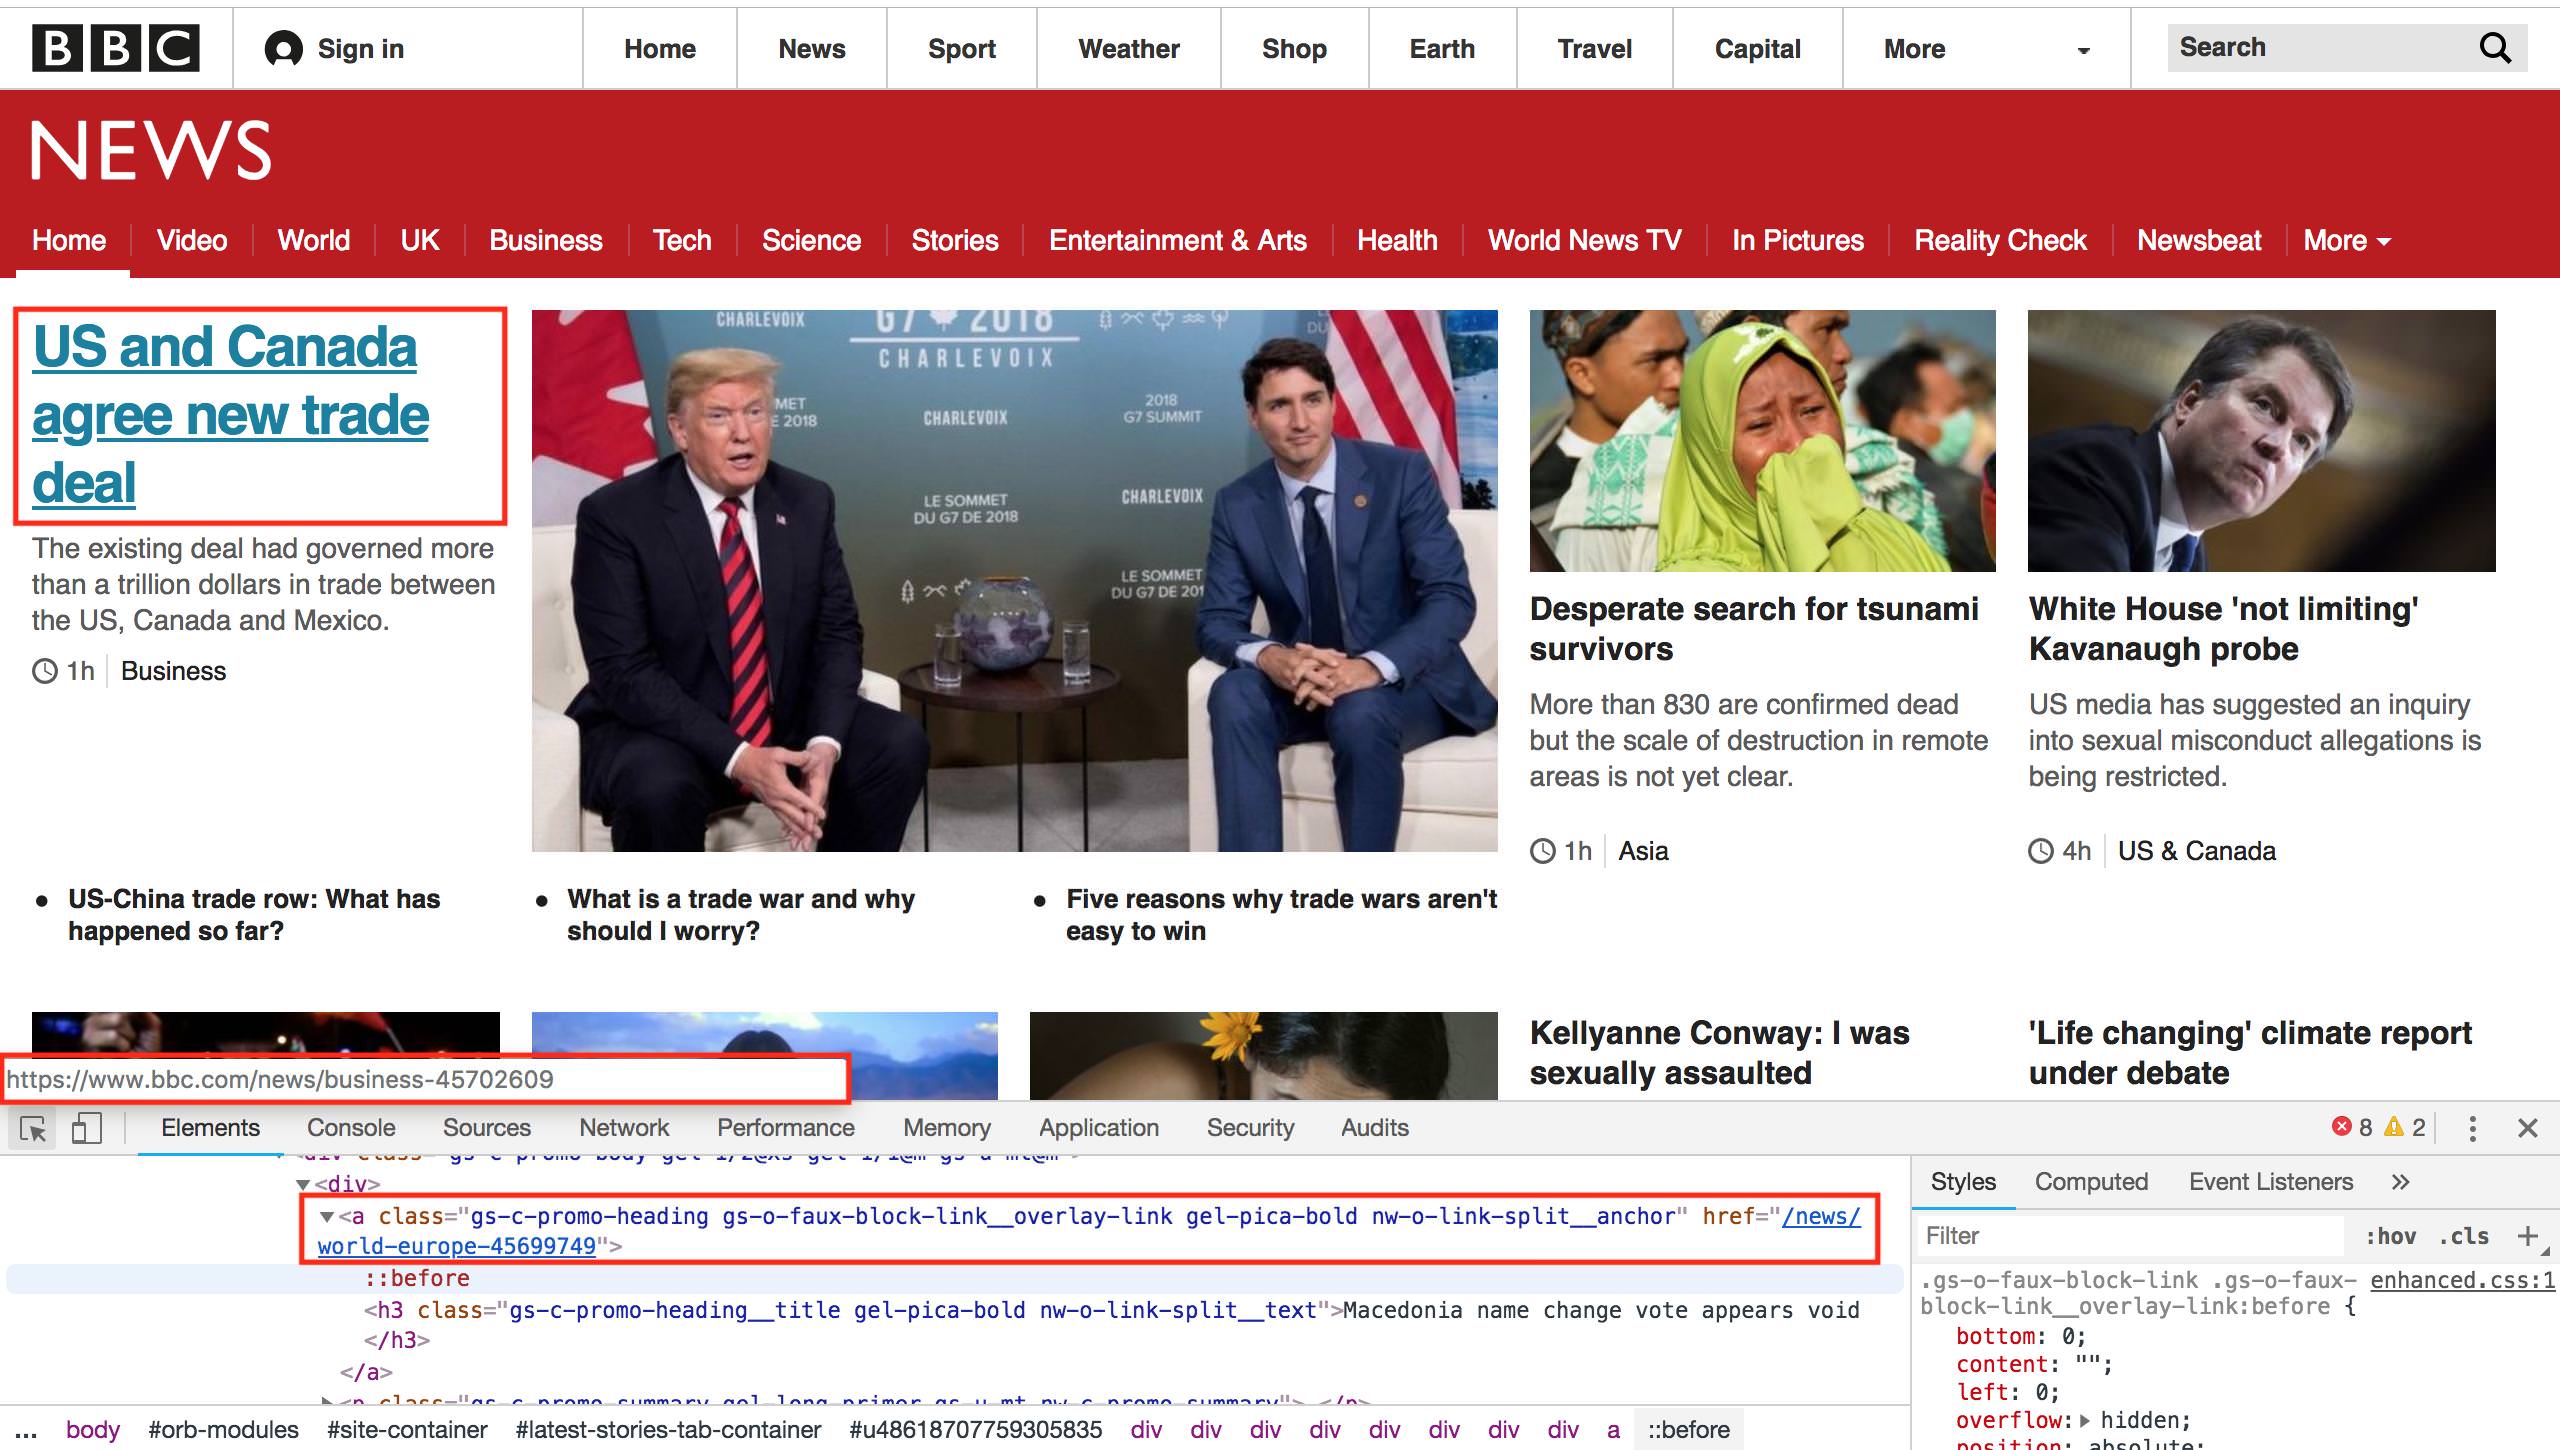Activate the inspect element picker icon
Screen dimensions: 2560x1450
(x=33, y=1129)
